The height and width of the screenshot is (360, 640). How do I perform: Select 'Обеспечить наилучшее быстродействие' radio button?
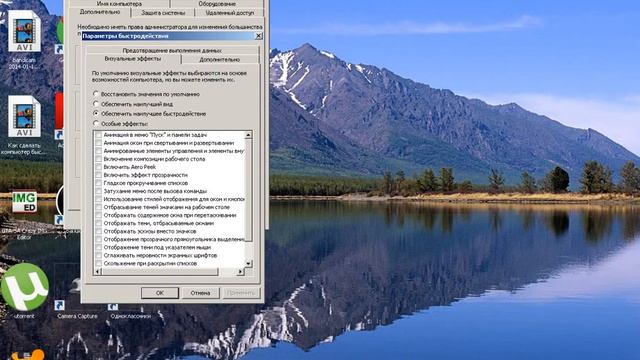pos(96,113)
